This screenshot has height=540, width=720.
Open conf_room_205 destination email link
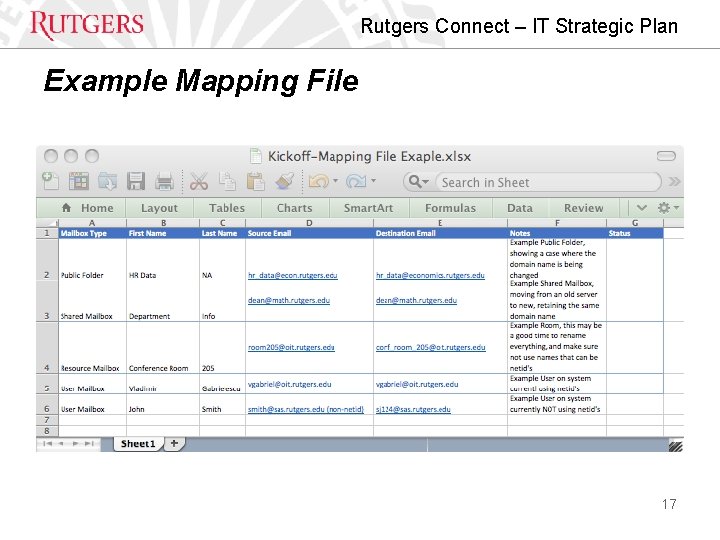click(x=430, y=347)
